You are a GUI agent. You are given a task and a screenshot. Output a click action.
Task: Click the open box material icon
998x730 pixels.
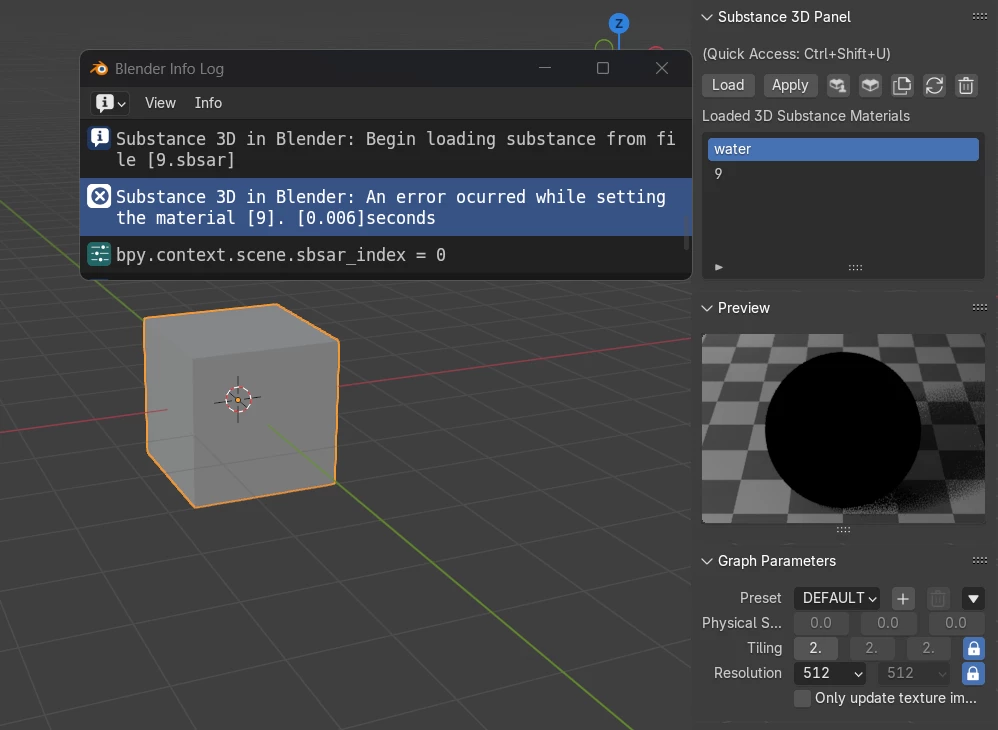tap(870, 85)
